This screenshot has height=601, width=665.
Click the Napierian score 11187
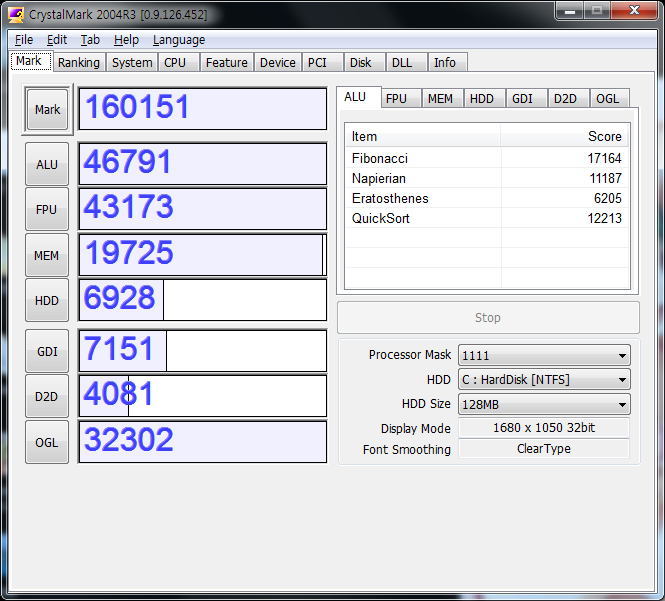tap(605, 178)
